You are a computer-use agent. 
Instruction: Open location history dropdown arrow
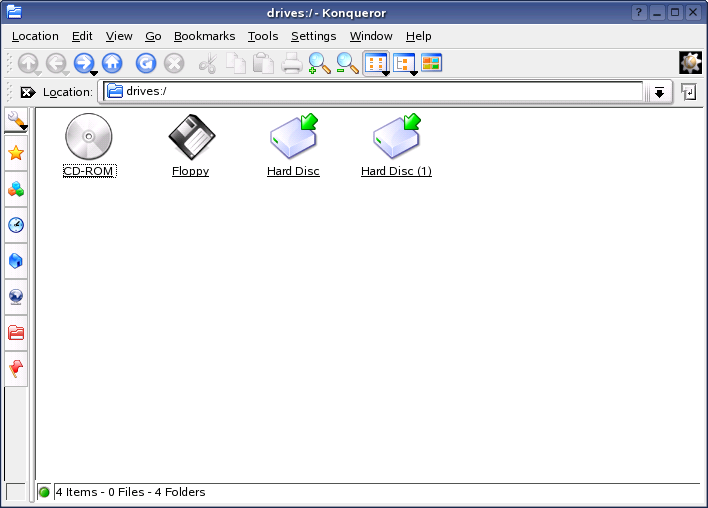[659, 92]
